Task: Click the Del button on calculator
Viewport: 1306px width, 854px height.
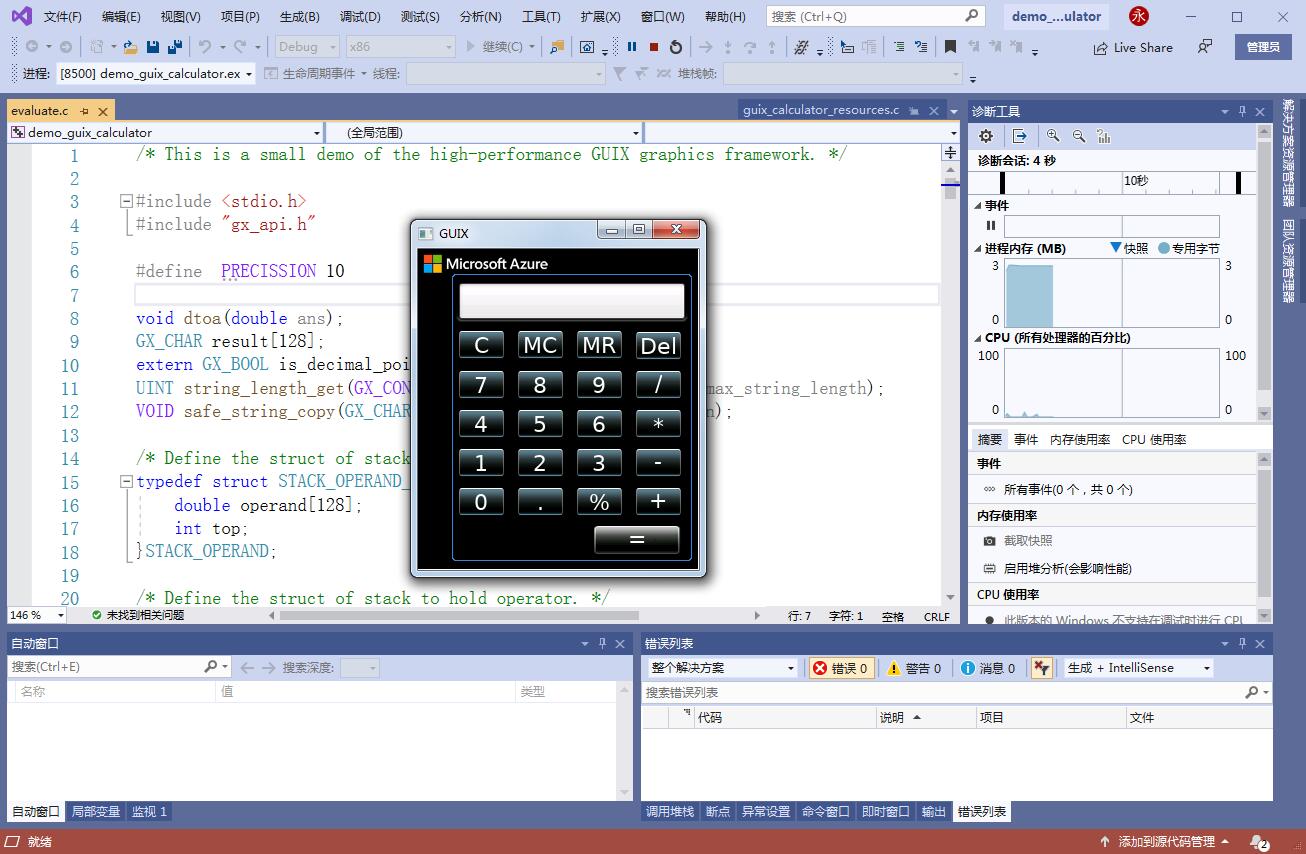Action: tap(658, 345)
